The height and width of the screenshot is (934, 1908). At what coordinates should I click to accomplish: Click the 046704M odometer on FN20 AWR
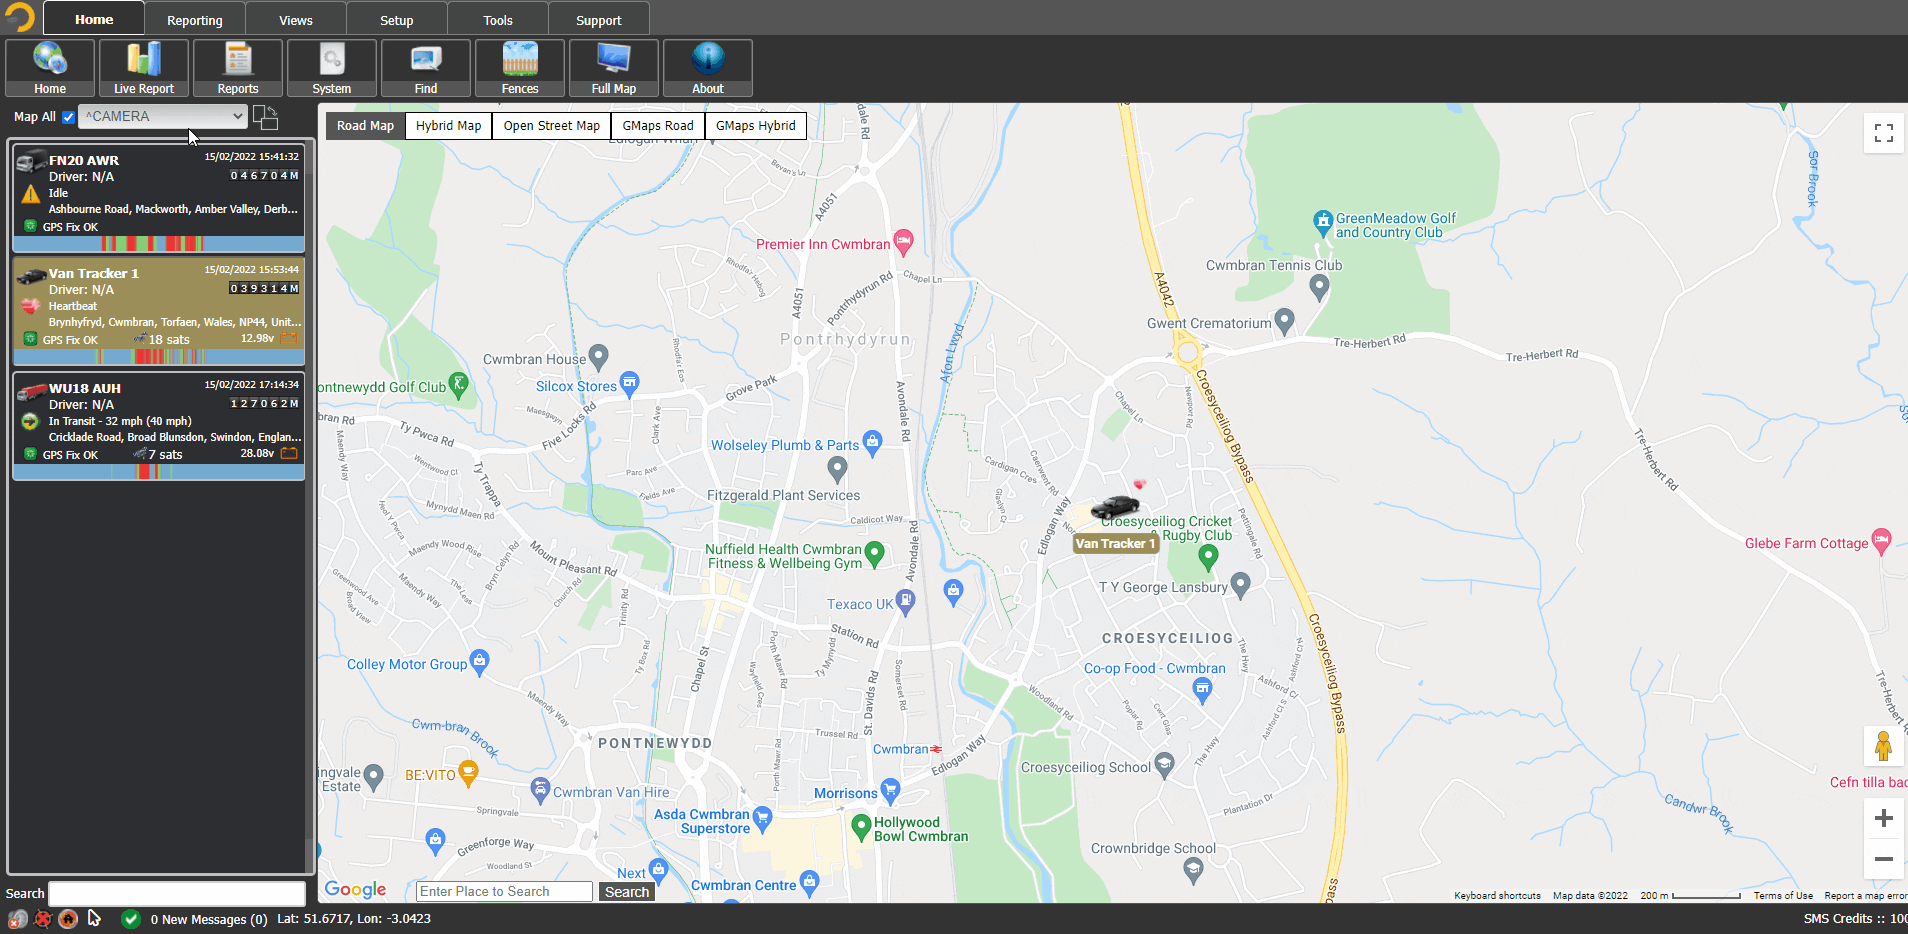click(x=264, y=175)
